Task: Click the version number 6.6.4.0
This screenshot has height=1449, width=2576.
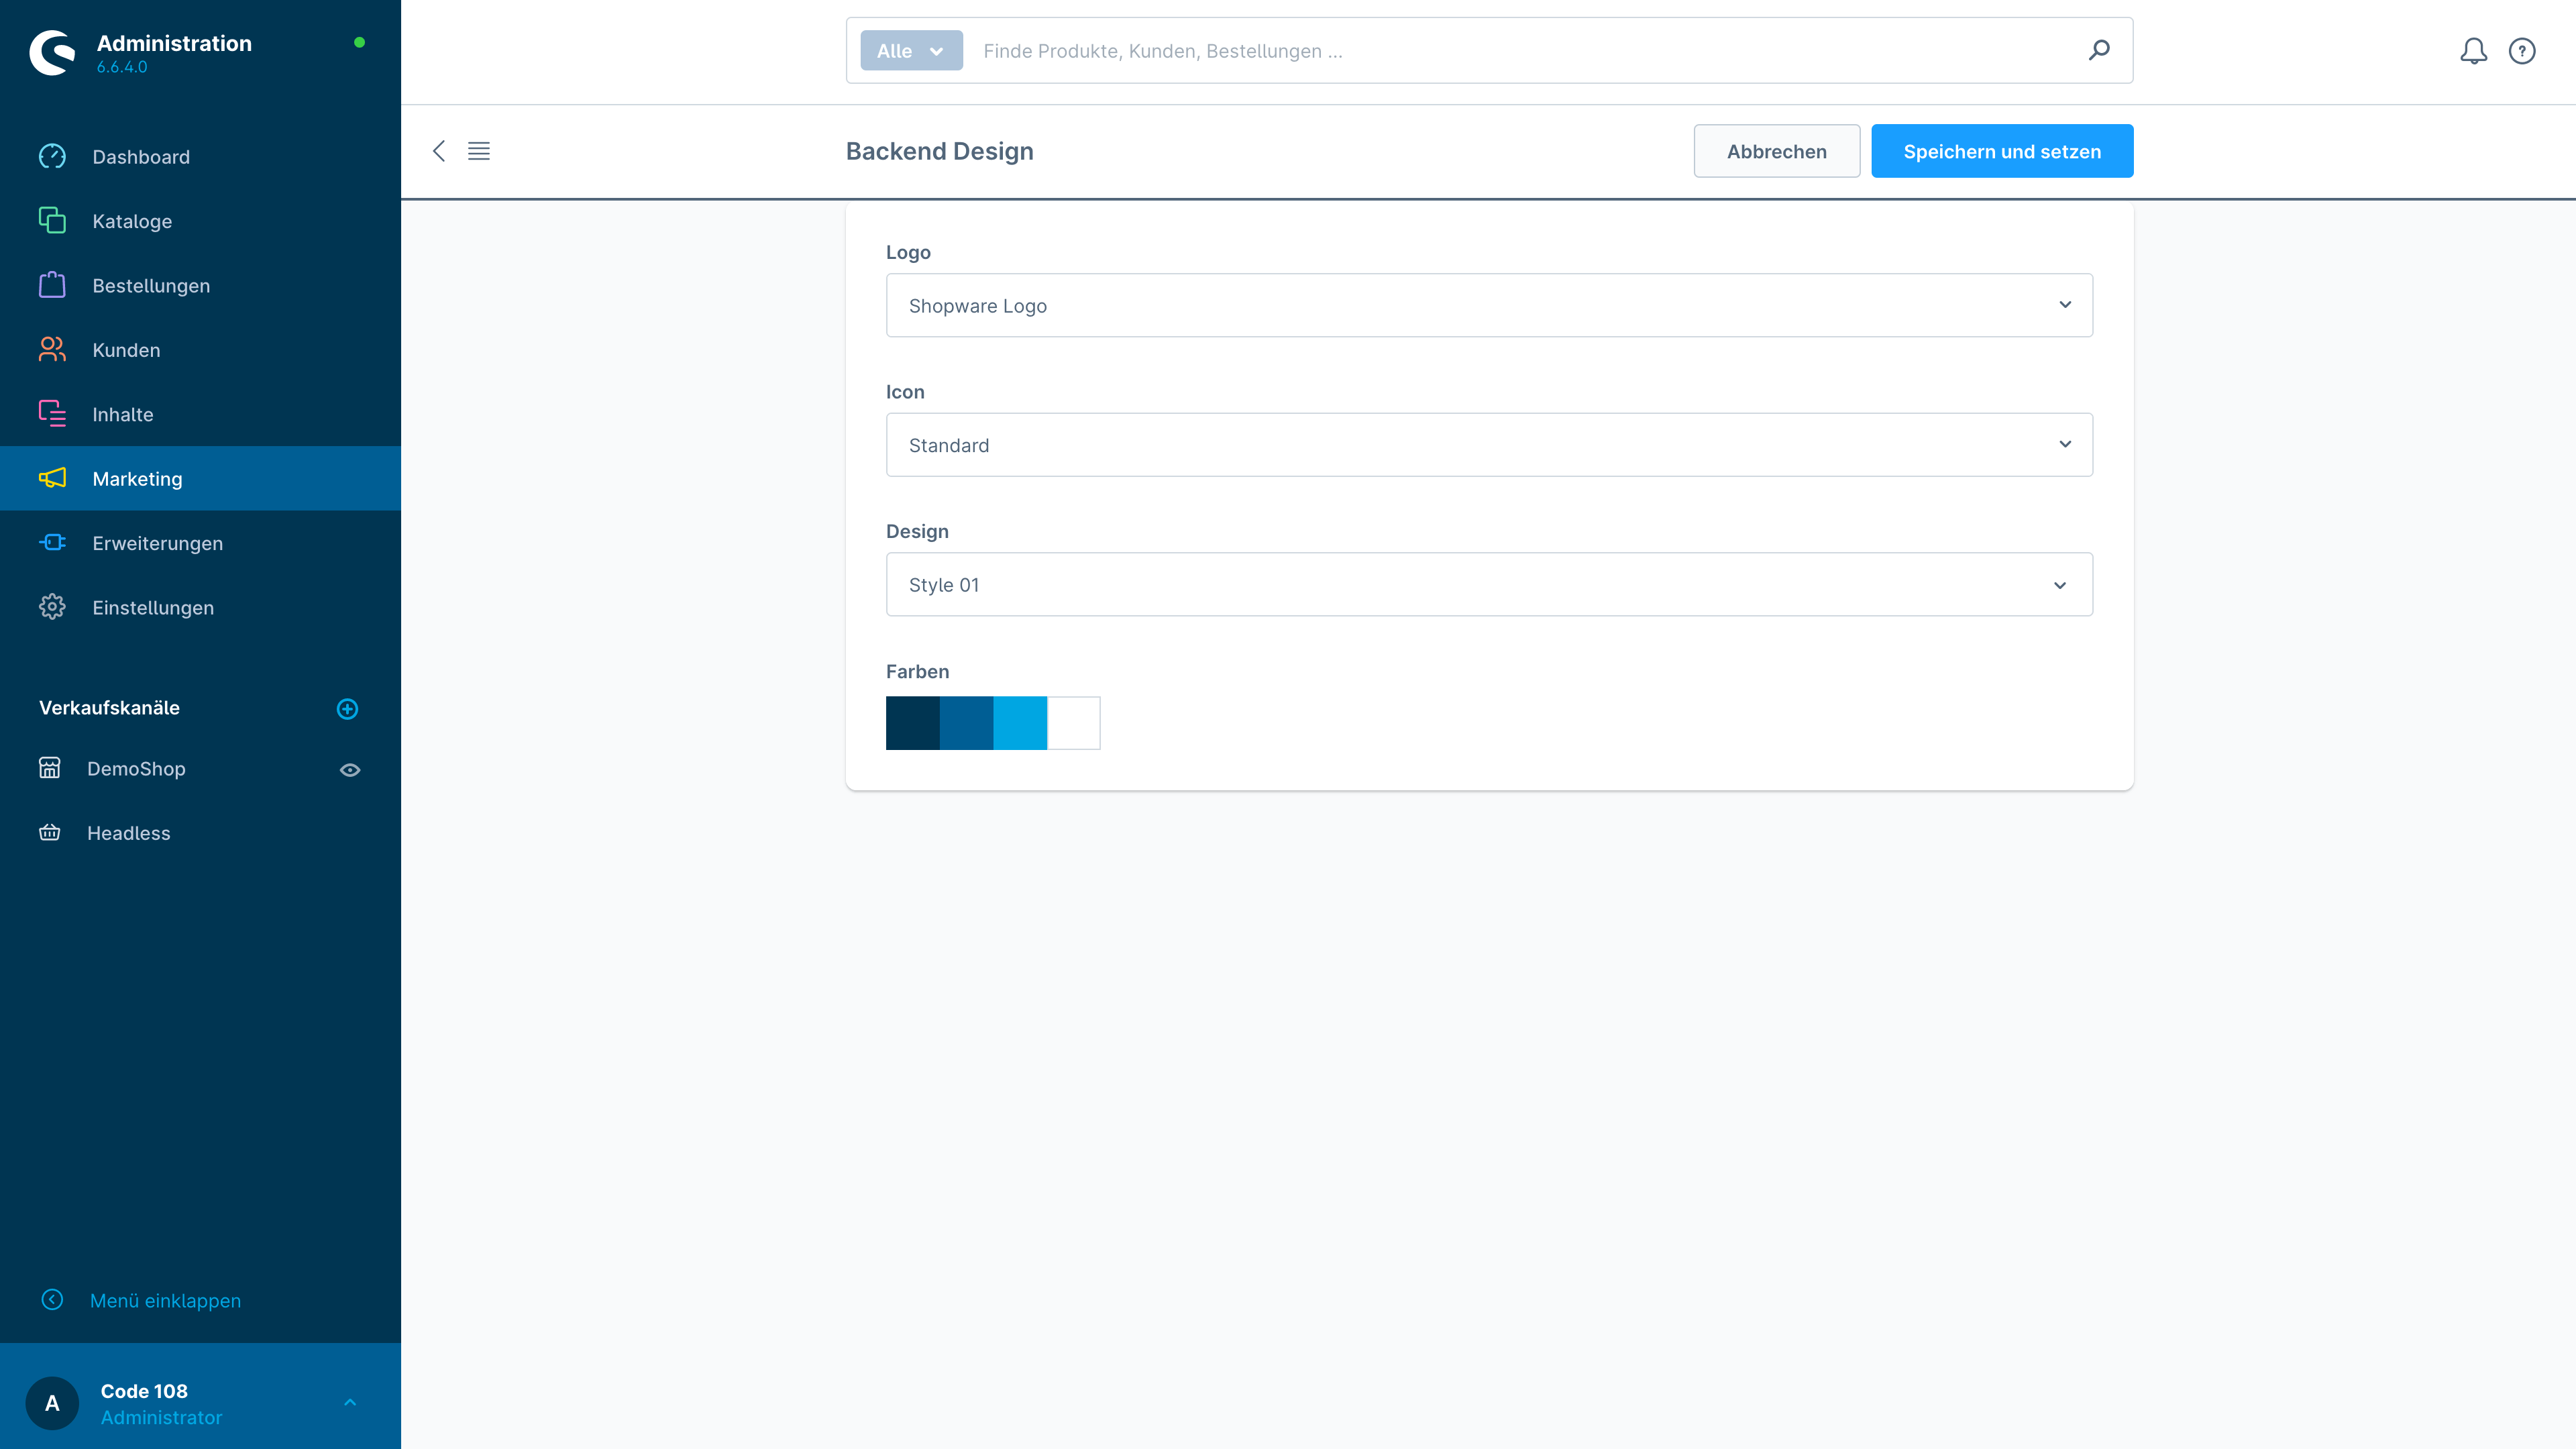Action: point(122,67)
